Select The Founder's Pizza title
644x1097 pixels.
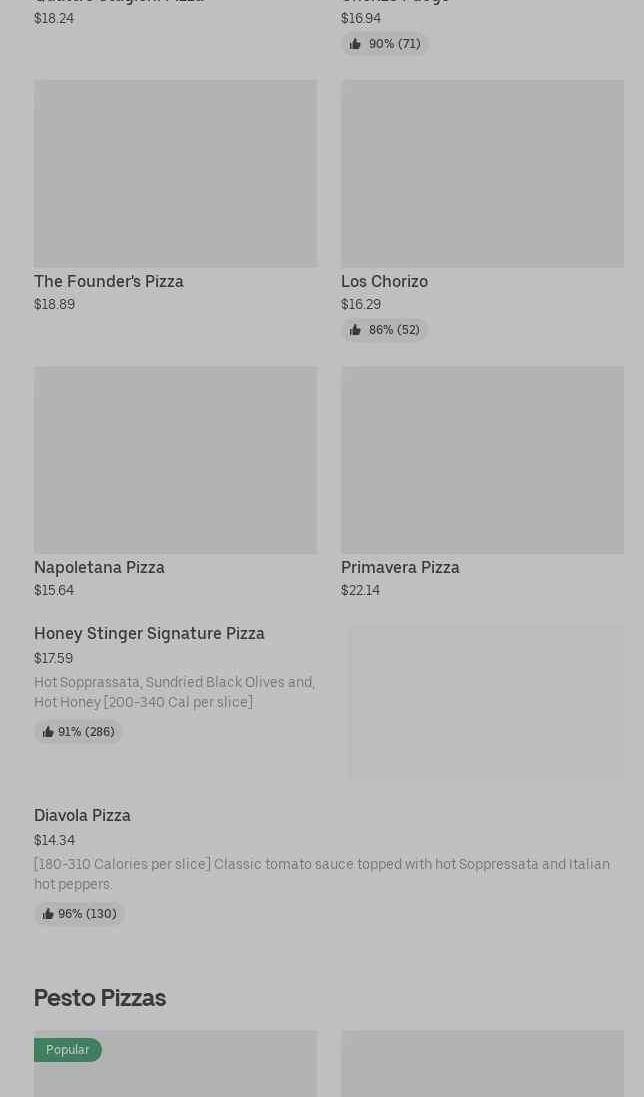tap(109, 281)
